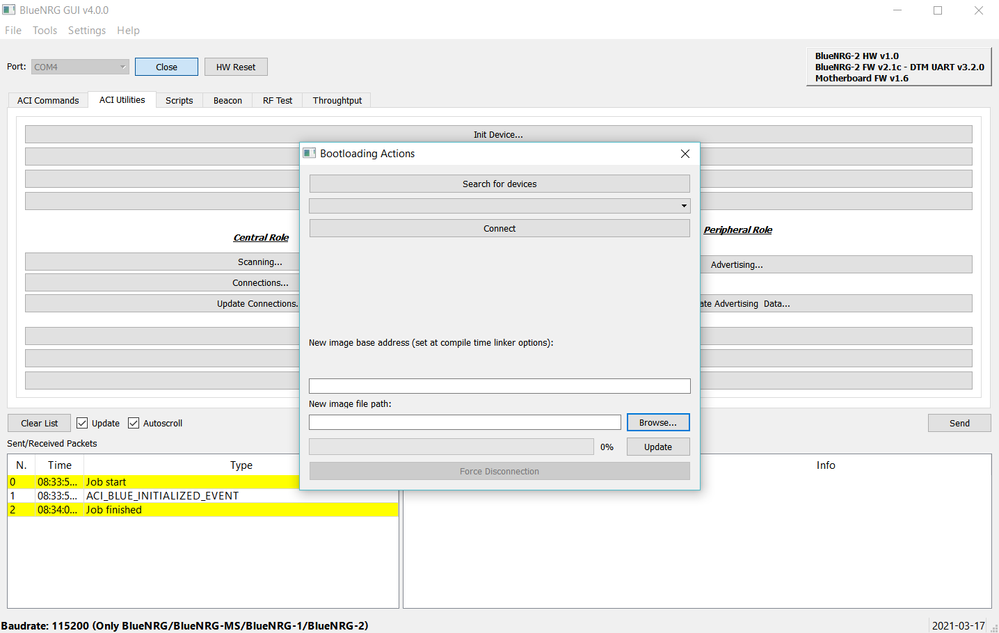Click the Clear List button
This screenshot has width=999, height=633.
click(40, 423)
